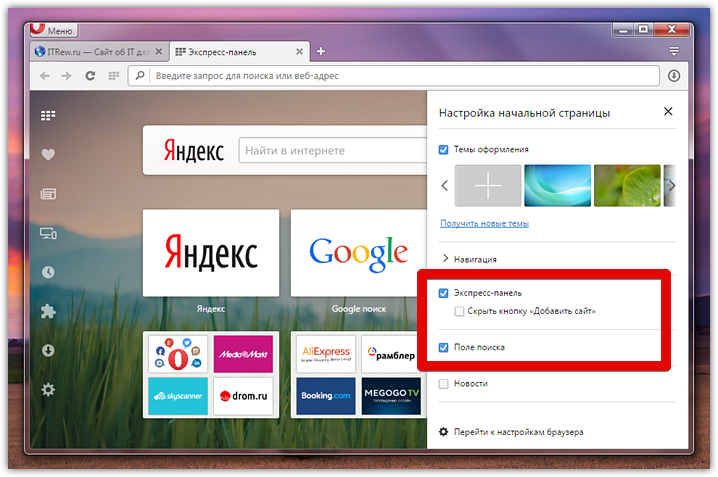Click the address bar search field

coord(394,76)
